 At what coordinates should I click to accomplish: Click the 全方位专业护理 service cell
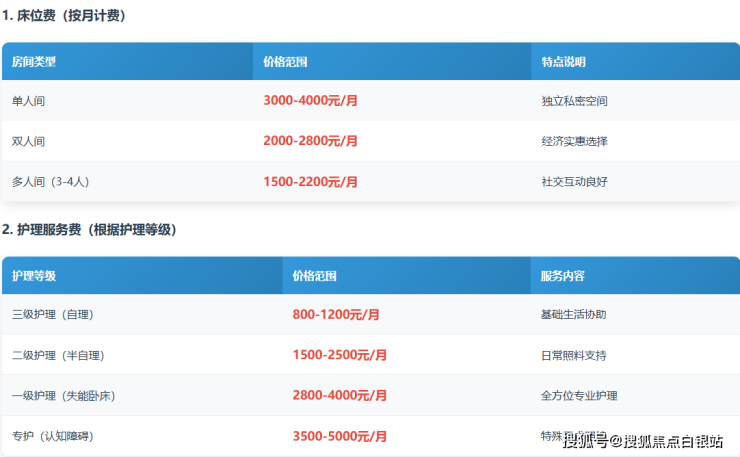point(580,396)
